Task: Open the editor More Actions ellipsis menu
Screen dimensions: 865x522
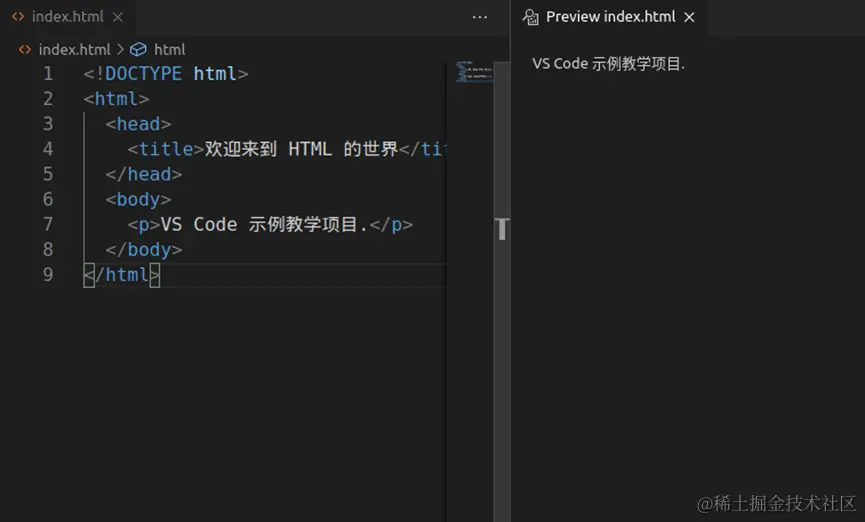Action: click(x=479, y=17)
